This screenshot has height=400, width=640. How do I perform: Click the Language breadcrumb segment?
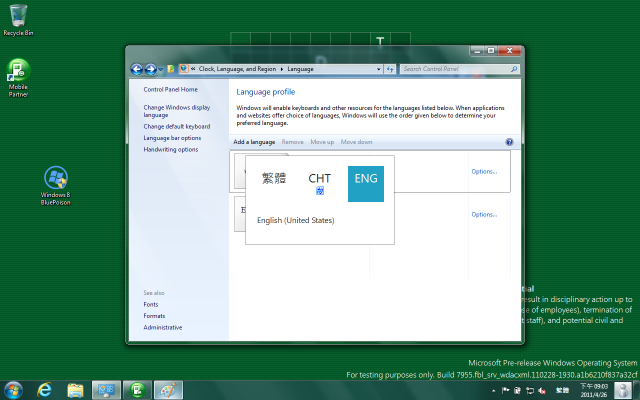[x=300, y=69]
